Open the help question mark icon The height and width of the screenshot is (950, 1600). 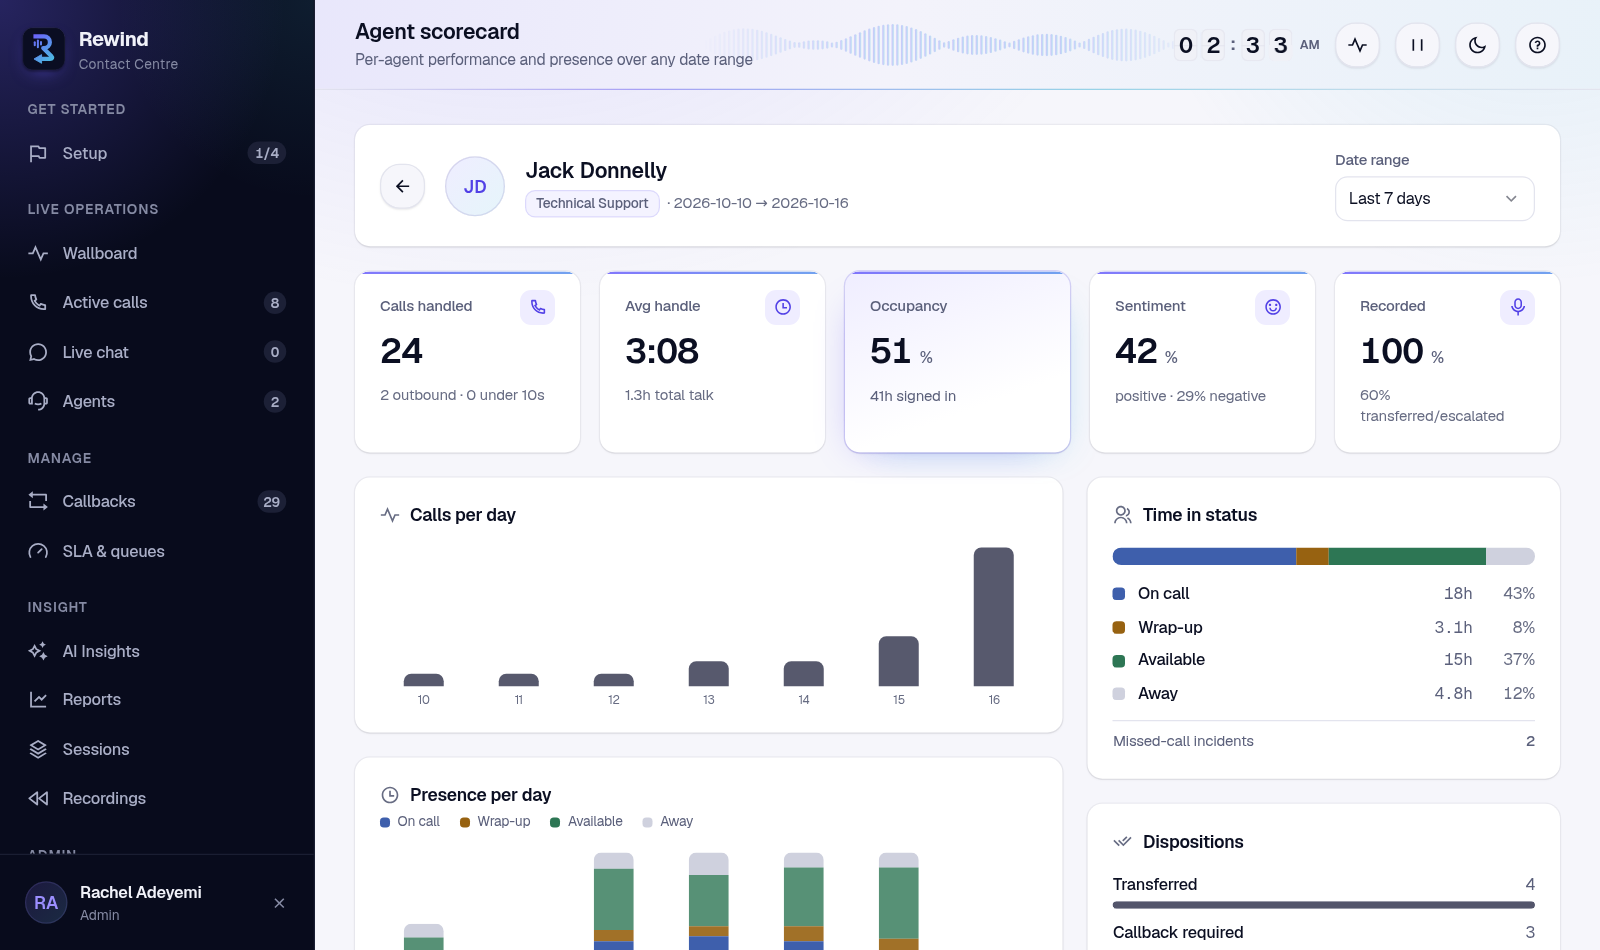[x=1537, y=45]
